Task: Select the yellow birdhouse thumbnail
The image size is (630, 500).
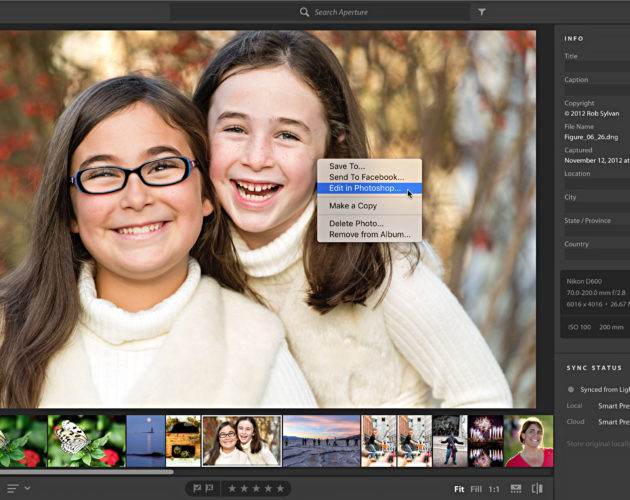Action: [x=183, y=441]
